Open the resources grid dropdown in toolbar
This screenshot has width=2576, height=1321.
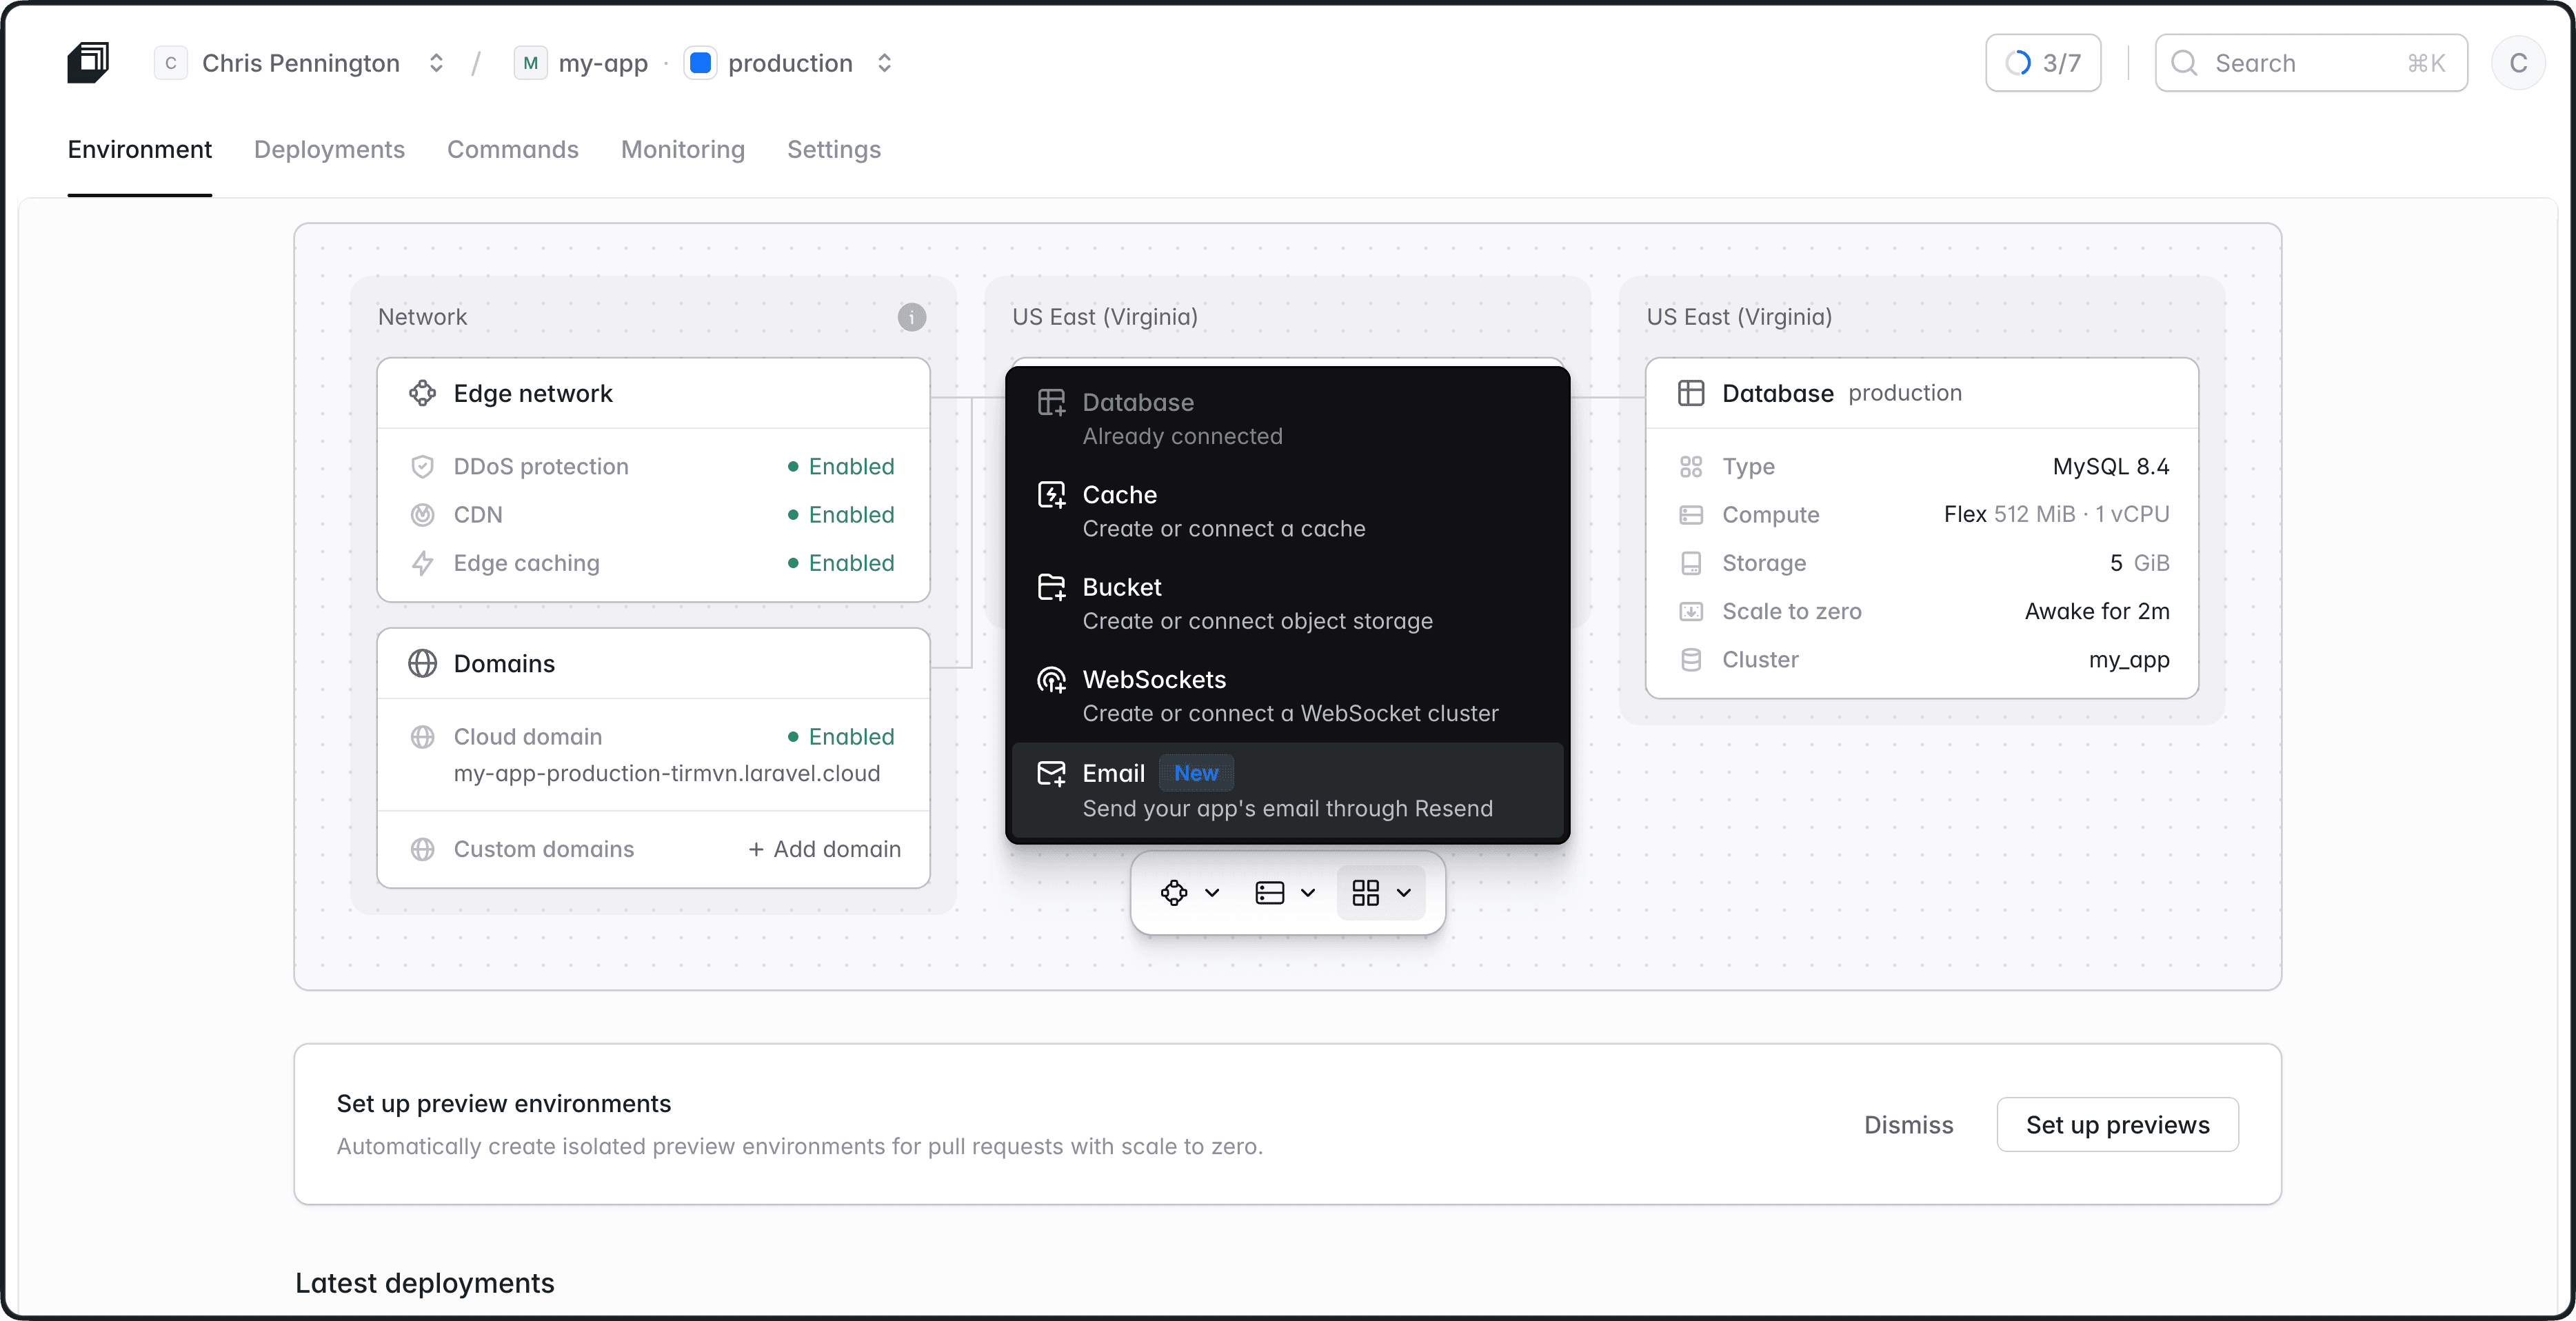click(1381, 892)
